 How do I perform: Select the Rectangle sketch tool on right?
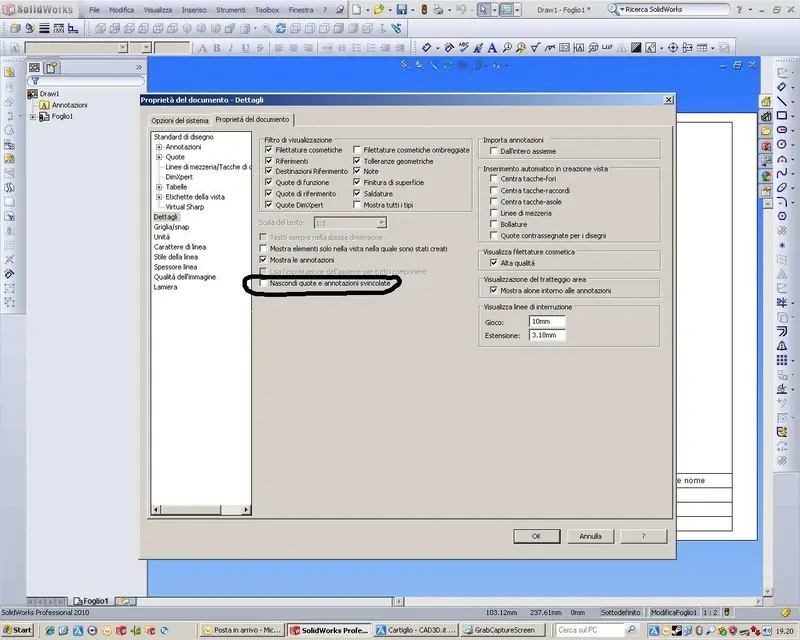pos(782,115)
